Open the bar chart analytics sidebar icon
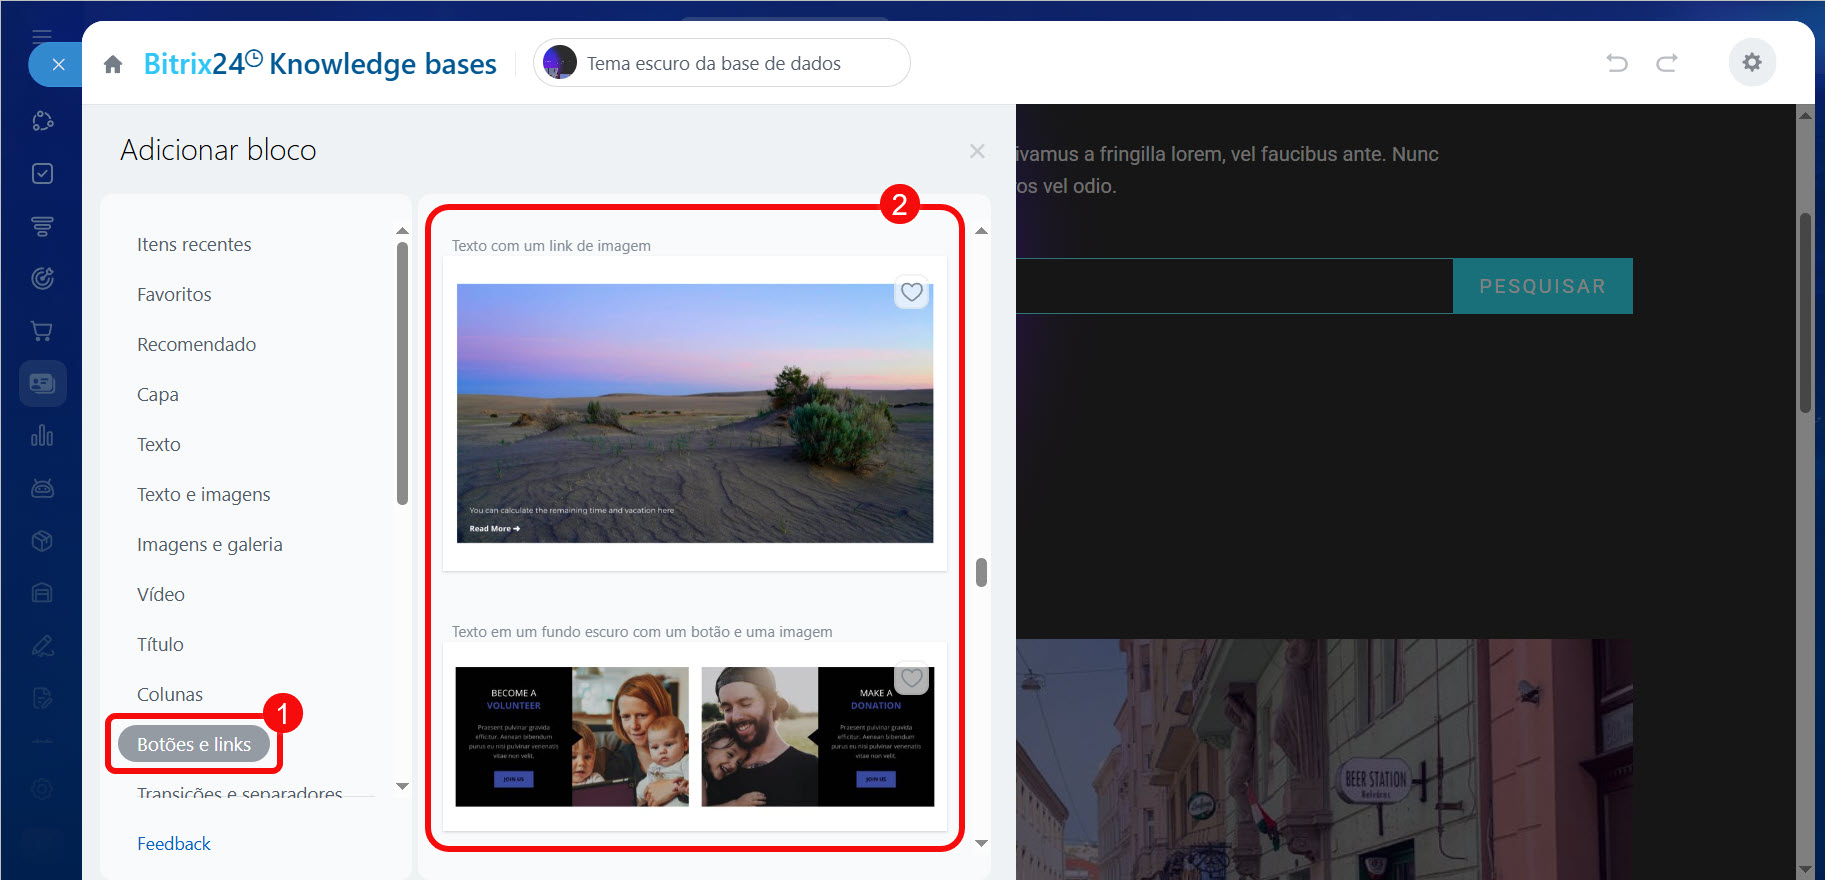 [42, 436]
